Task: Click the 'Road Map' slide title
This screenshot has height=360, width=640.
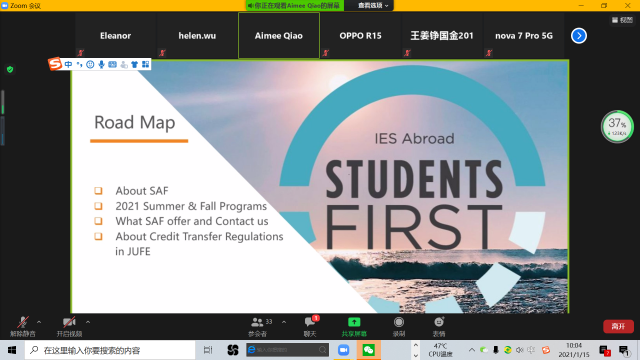Action: tap(135, 122)
